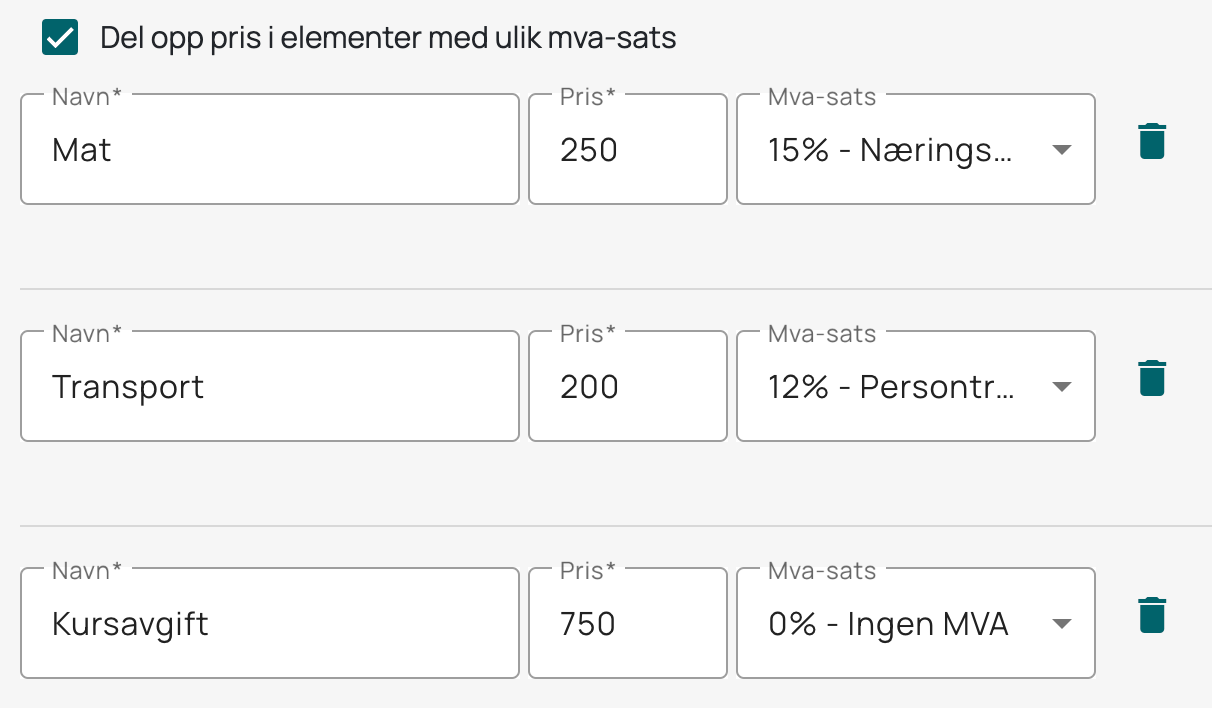Delete the Mat price element
1212x708 pixels.
pyautogui.click(x=1152, y=141)
